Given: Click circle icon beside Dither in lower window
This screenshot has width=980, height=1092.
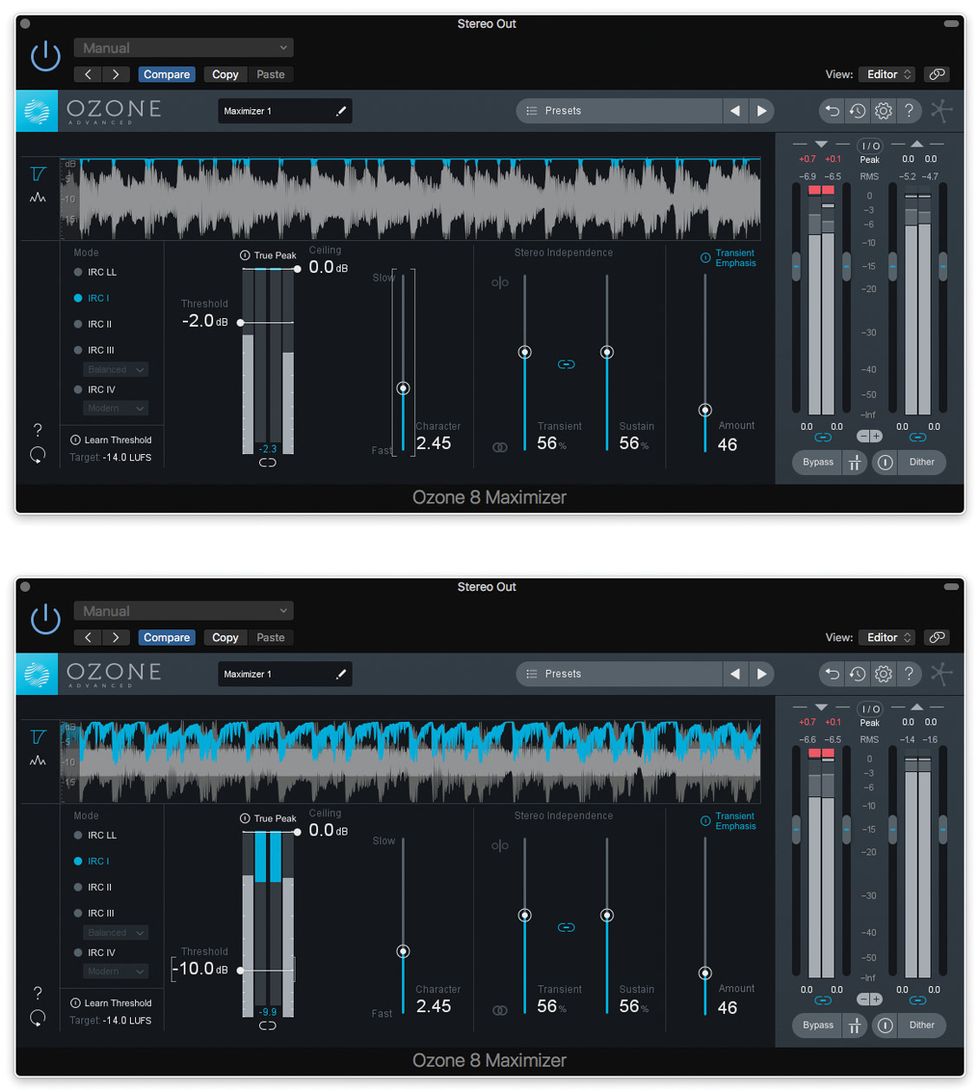Looking at the screenshot, I should click(885, 1025).
